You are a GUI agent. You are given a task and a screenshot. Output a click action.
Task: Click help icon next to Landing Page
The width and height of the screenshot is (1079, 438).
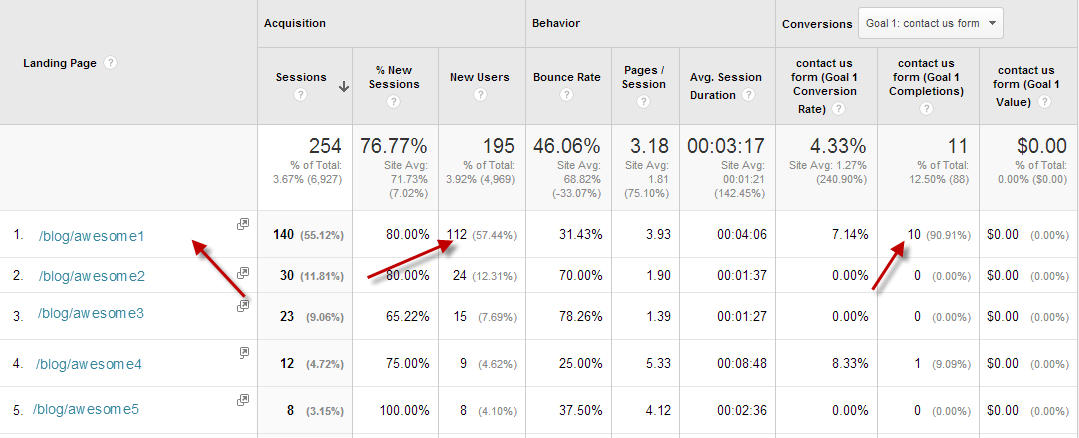(x=110, y=63)
